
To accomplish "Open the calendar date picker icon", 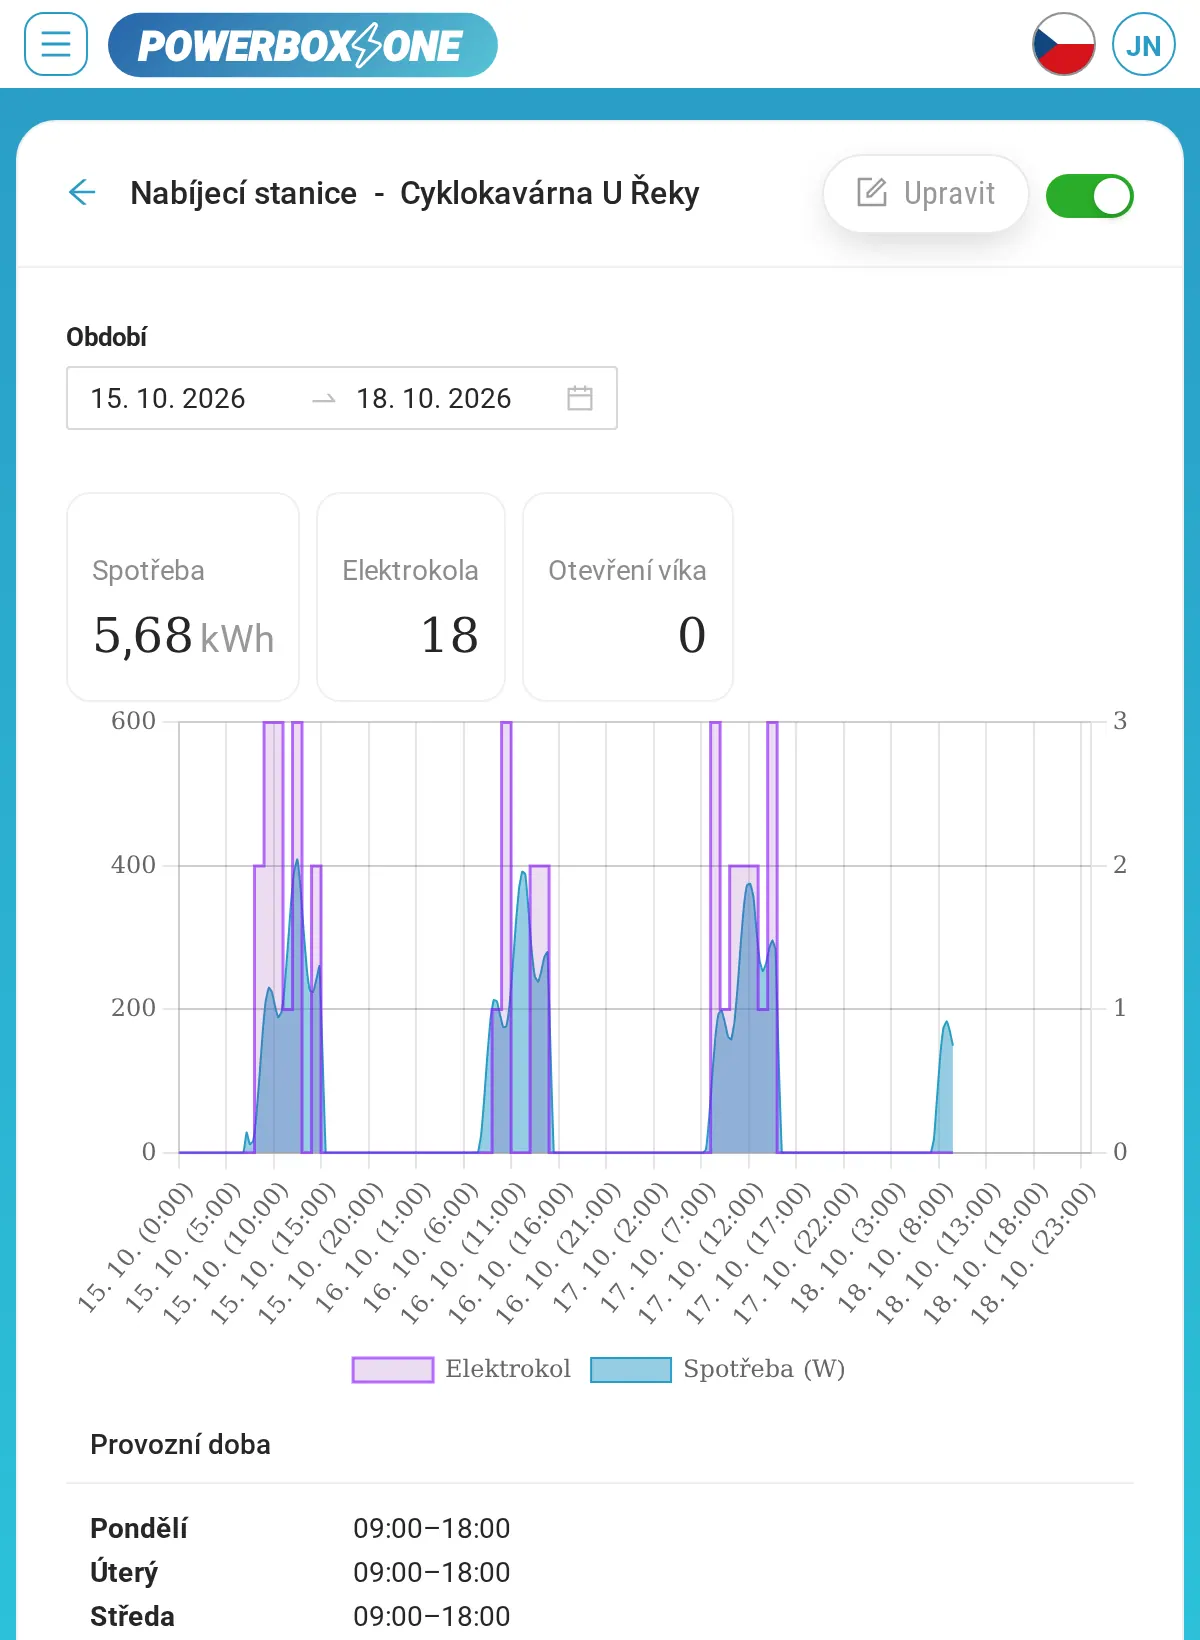I will point(580,398).
